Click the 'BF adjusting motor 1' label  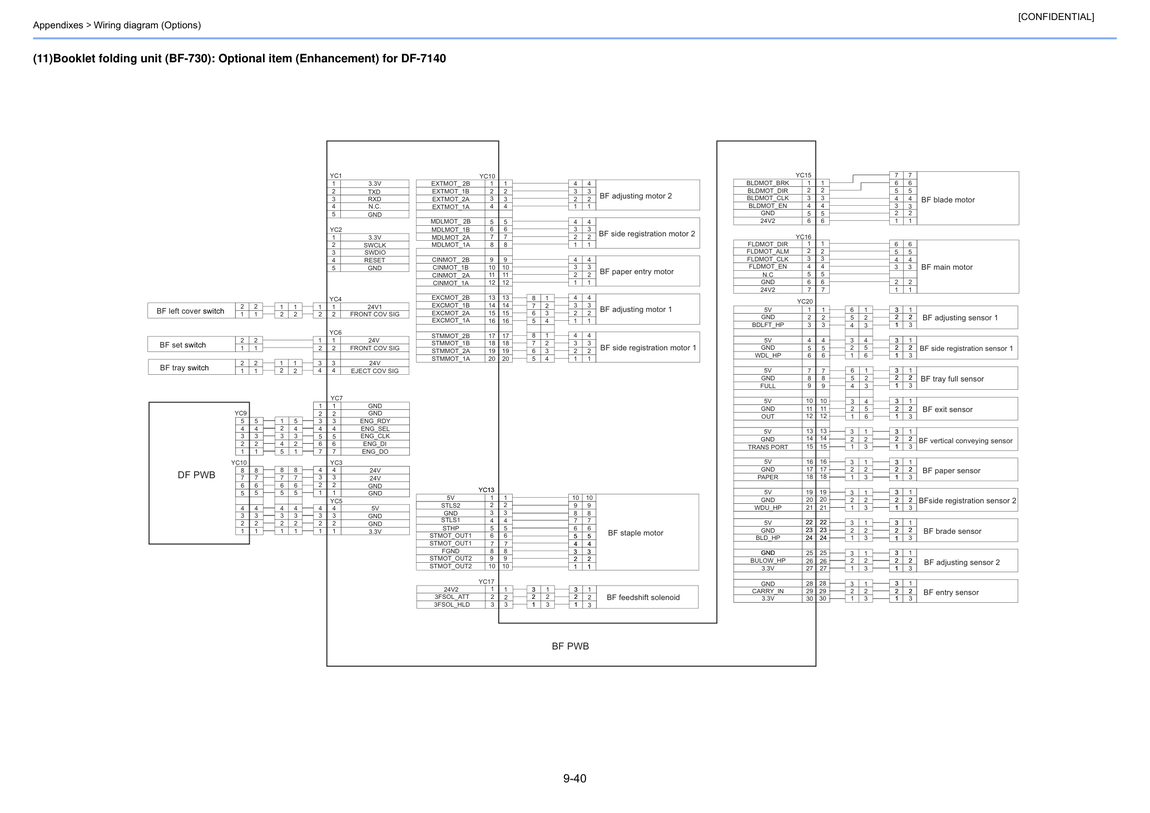pos(636,309)
